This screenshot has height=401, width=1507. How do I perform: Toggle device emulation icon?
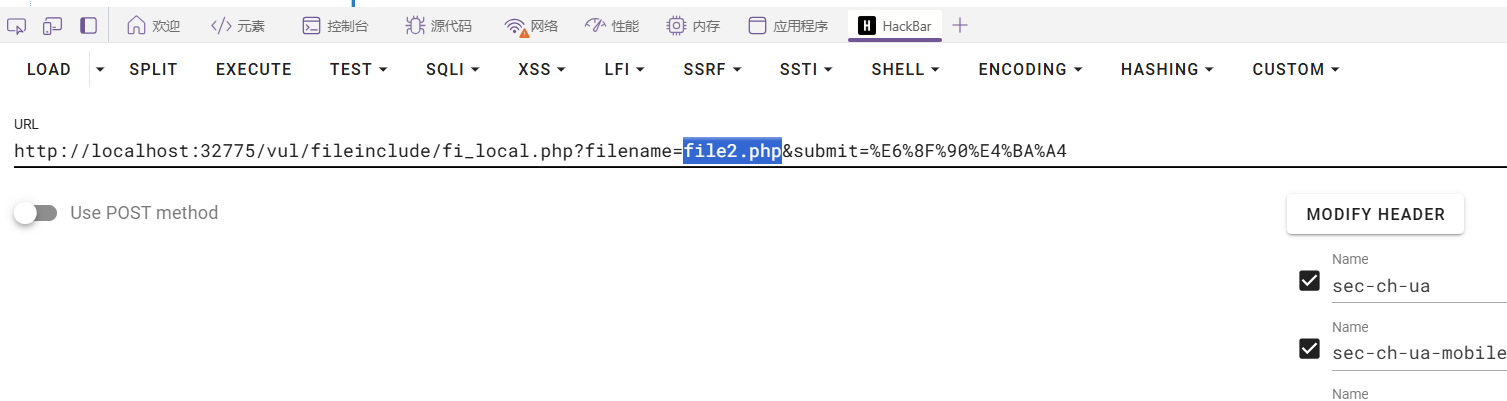[52, 26]
